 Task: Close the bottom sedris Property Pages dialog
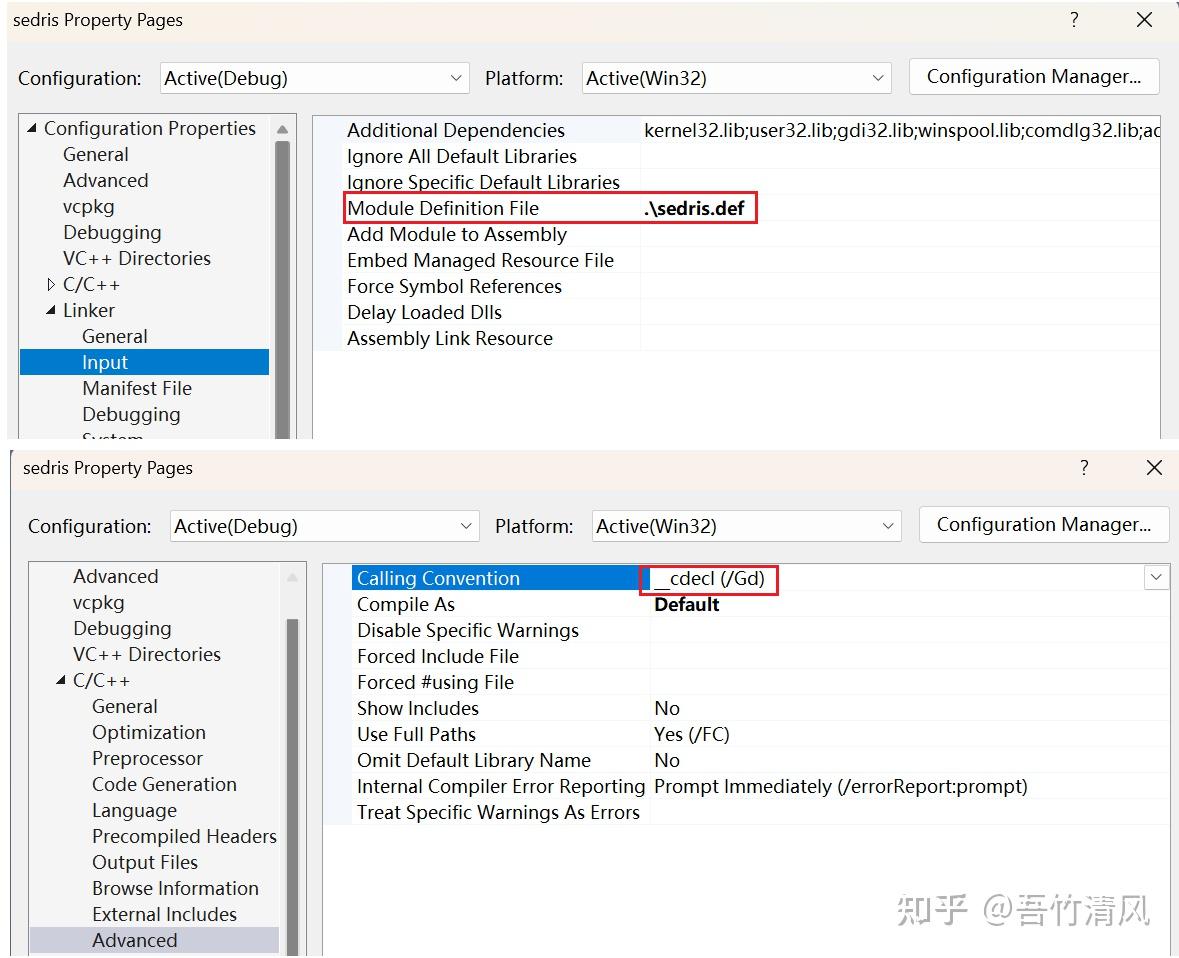pos(1154,468)
